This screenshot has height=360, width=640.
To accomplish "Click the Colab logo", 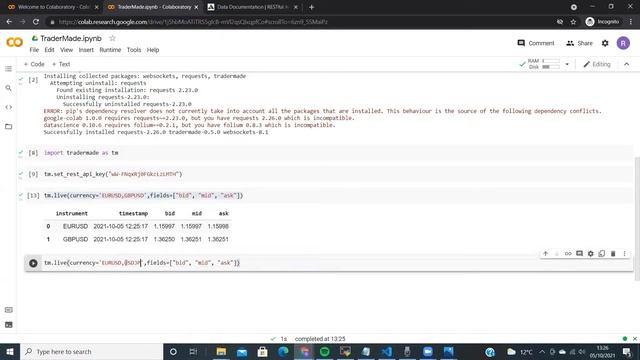I will [15, 42].
